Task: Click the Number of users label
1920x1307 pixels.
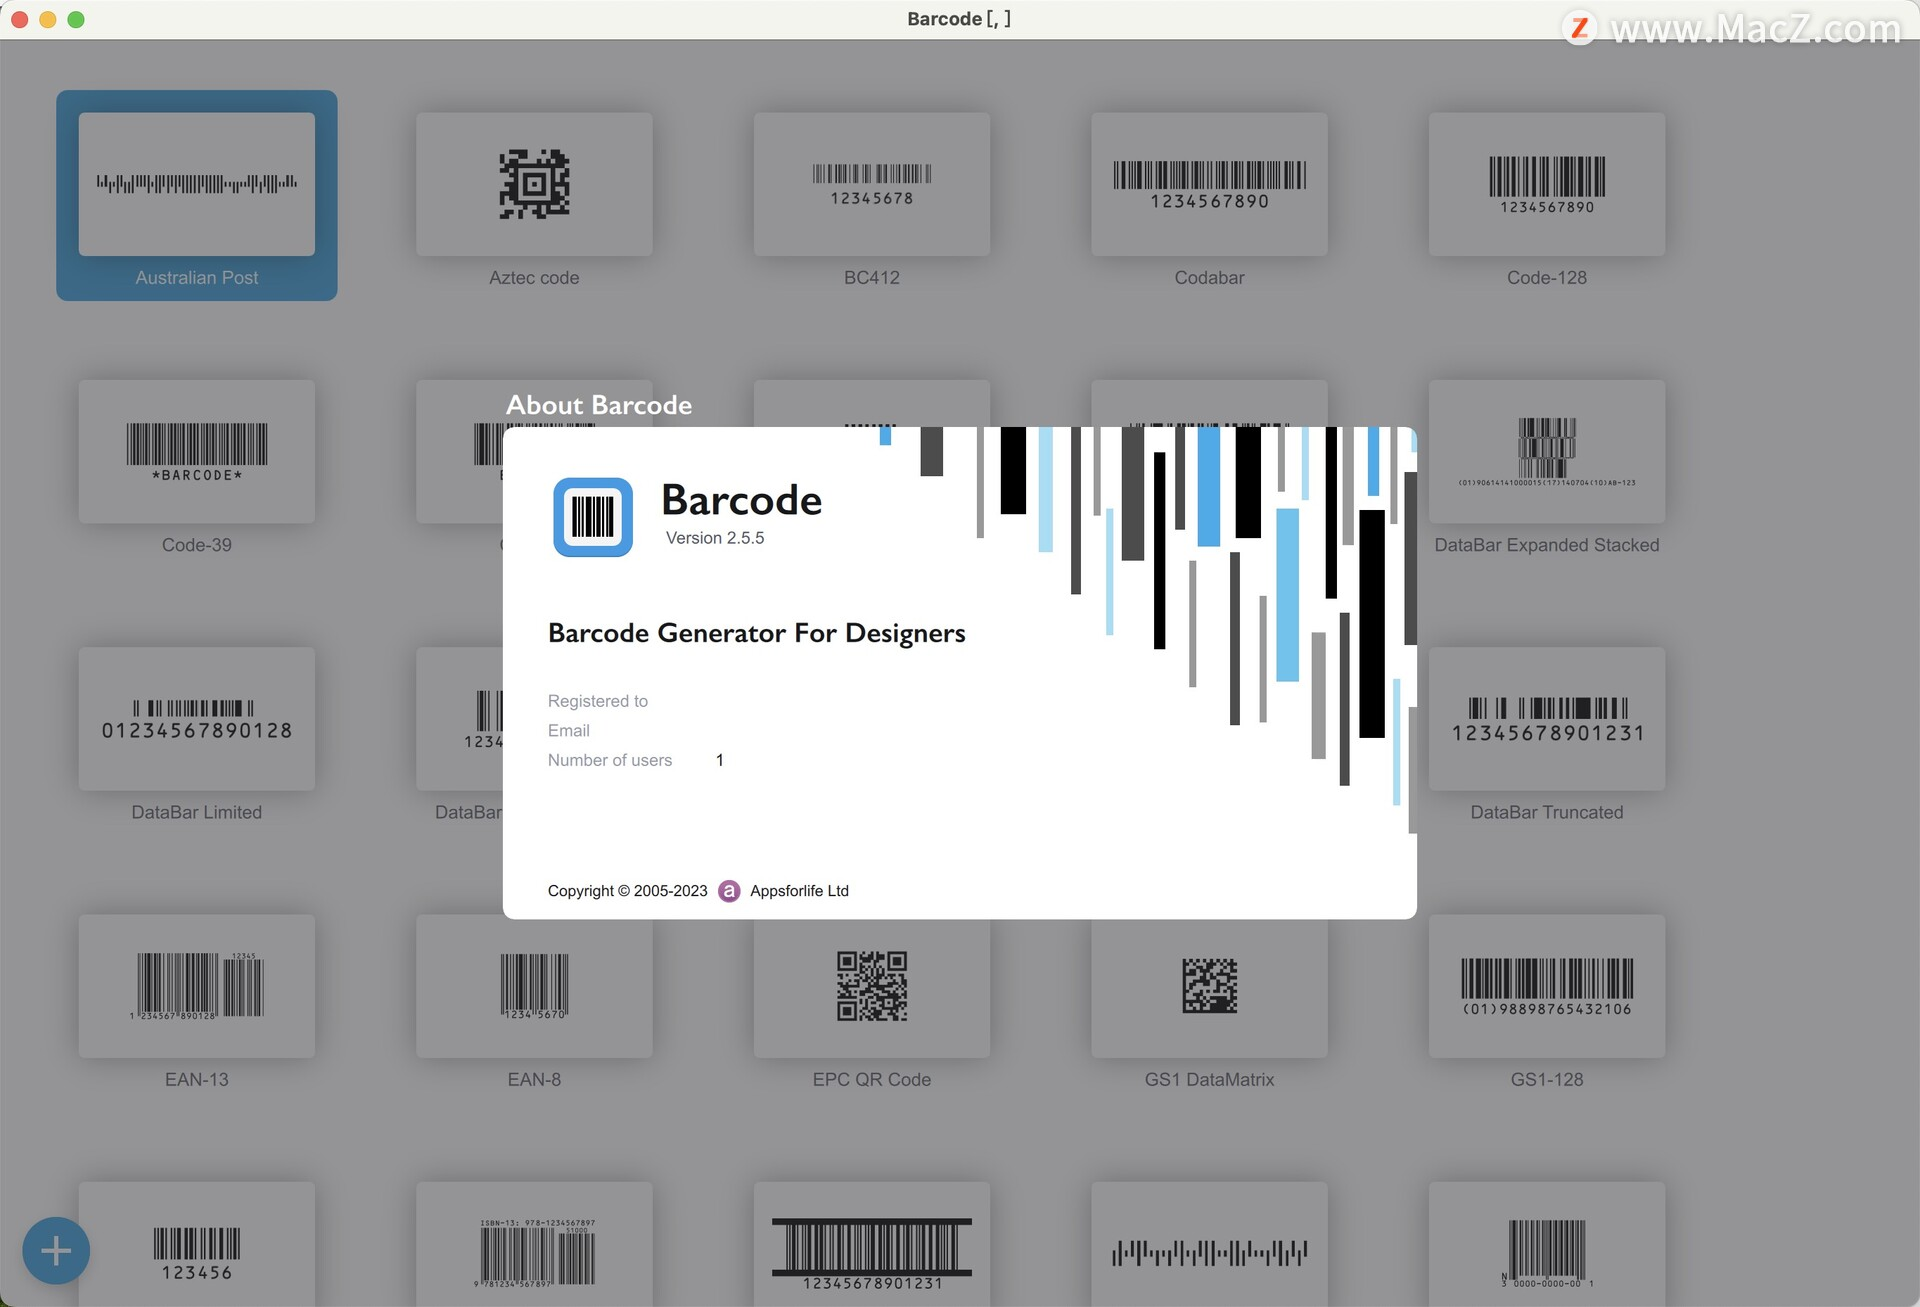Action: coord(609,760)
